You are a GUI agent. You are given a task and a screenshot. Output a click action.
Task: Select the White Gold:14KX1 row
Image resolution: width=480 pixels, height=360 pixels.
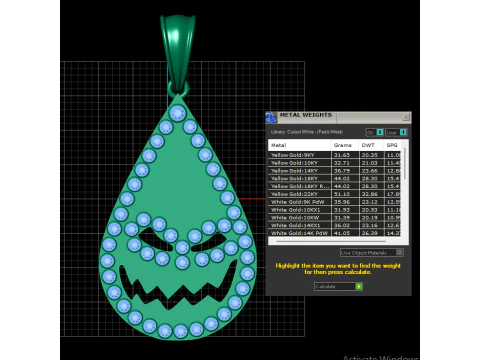pyautogui.click(x=335, y=225)
